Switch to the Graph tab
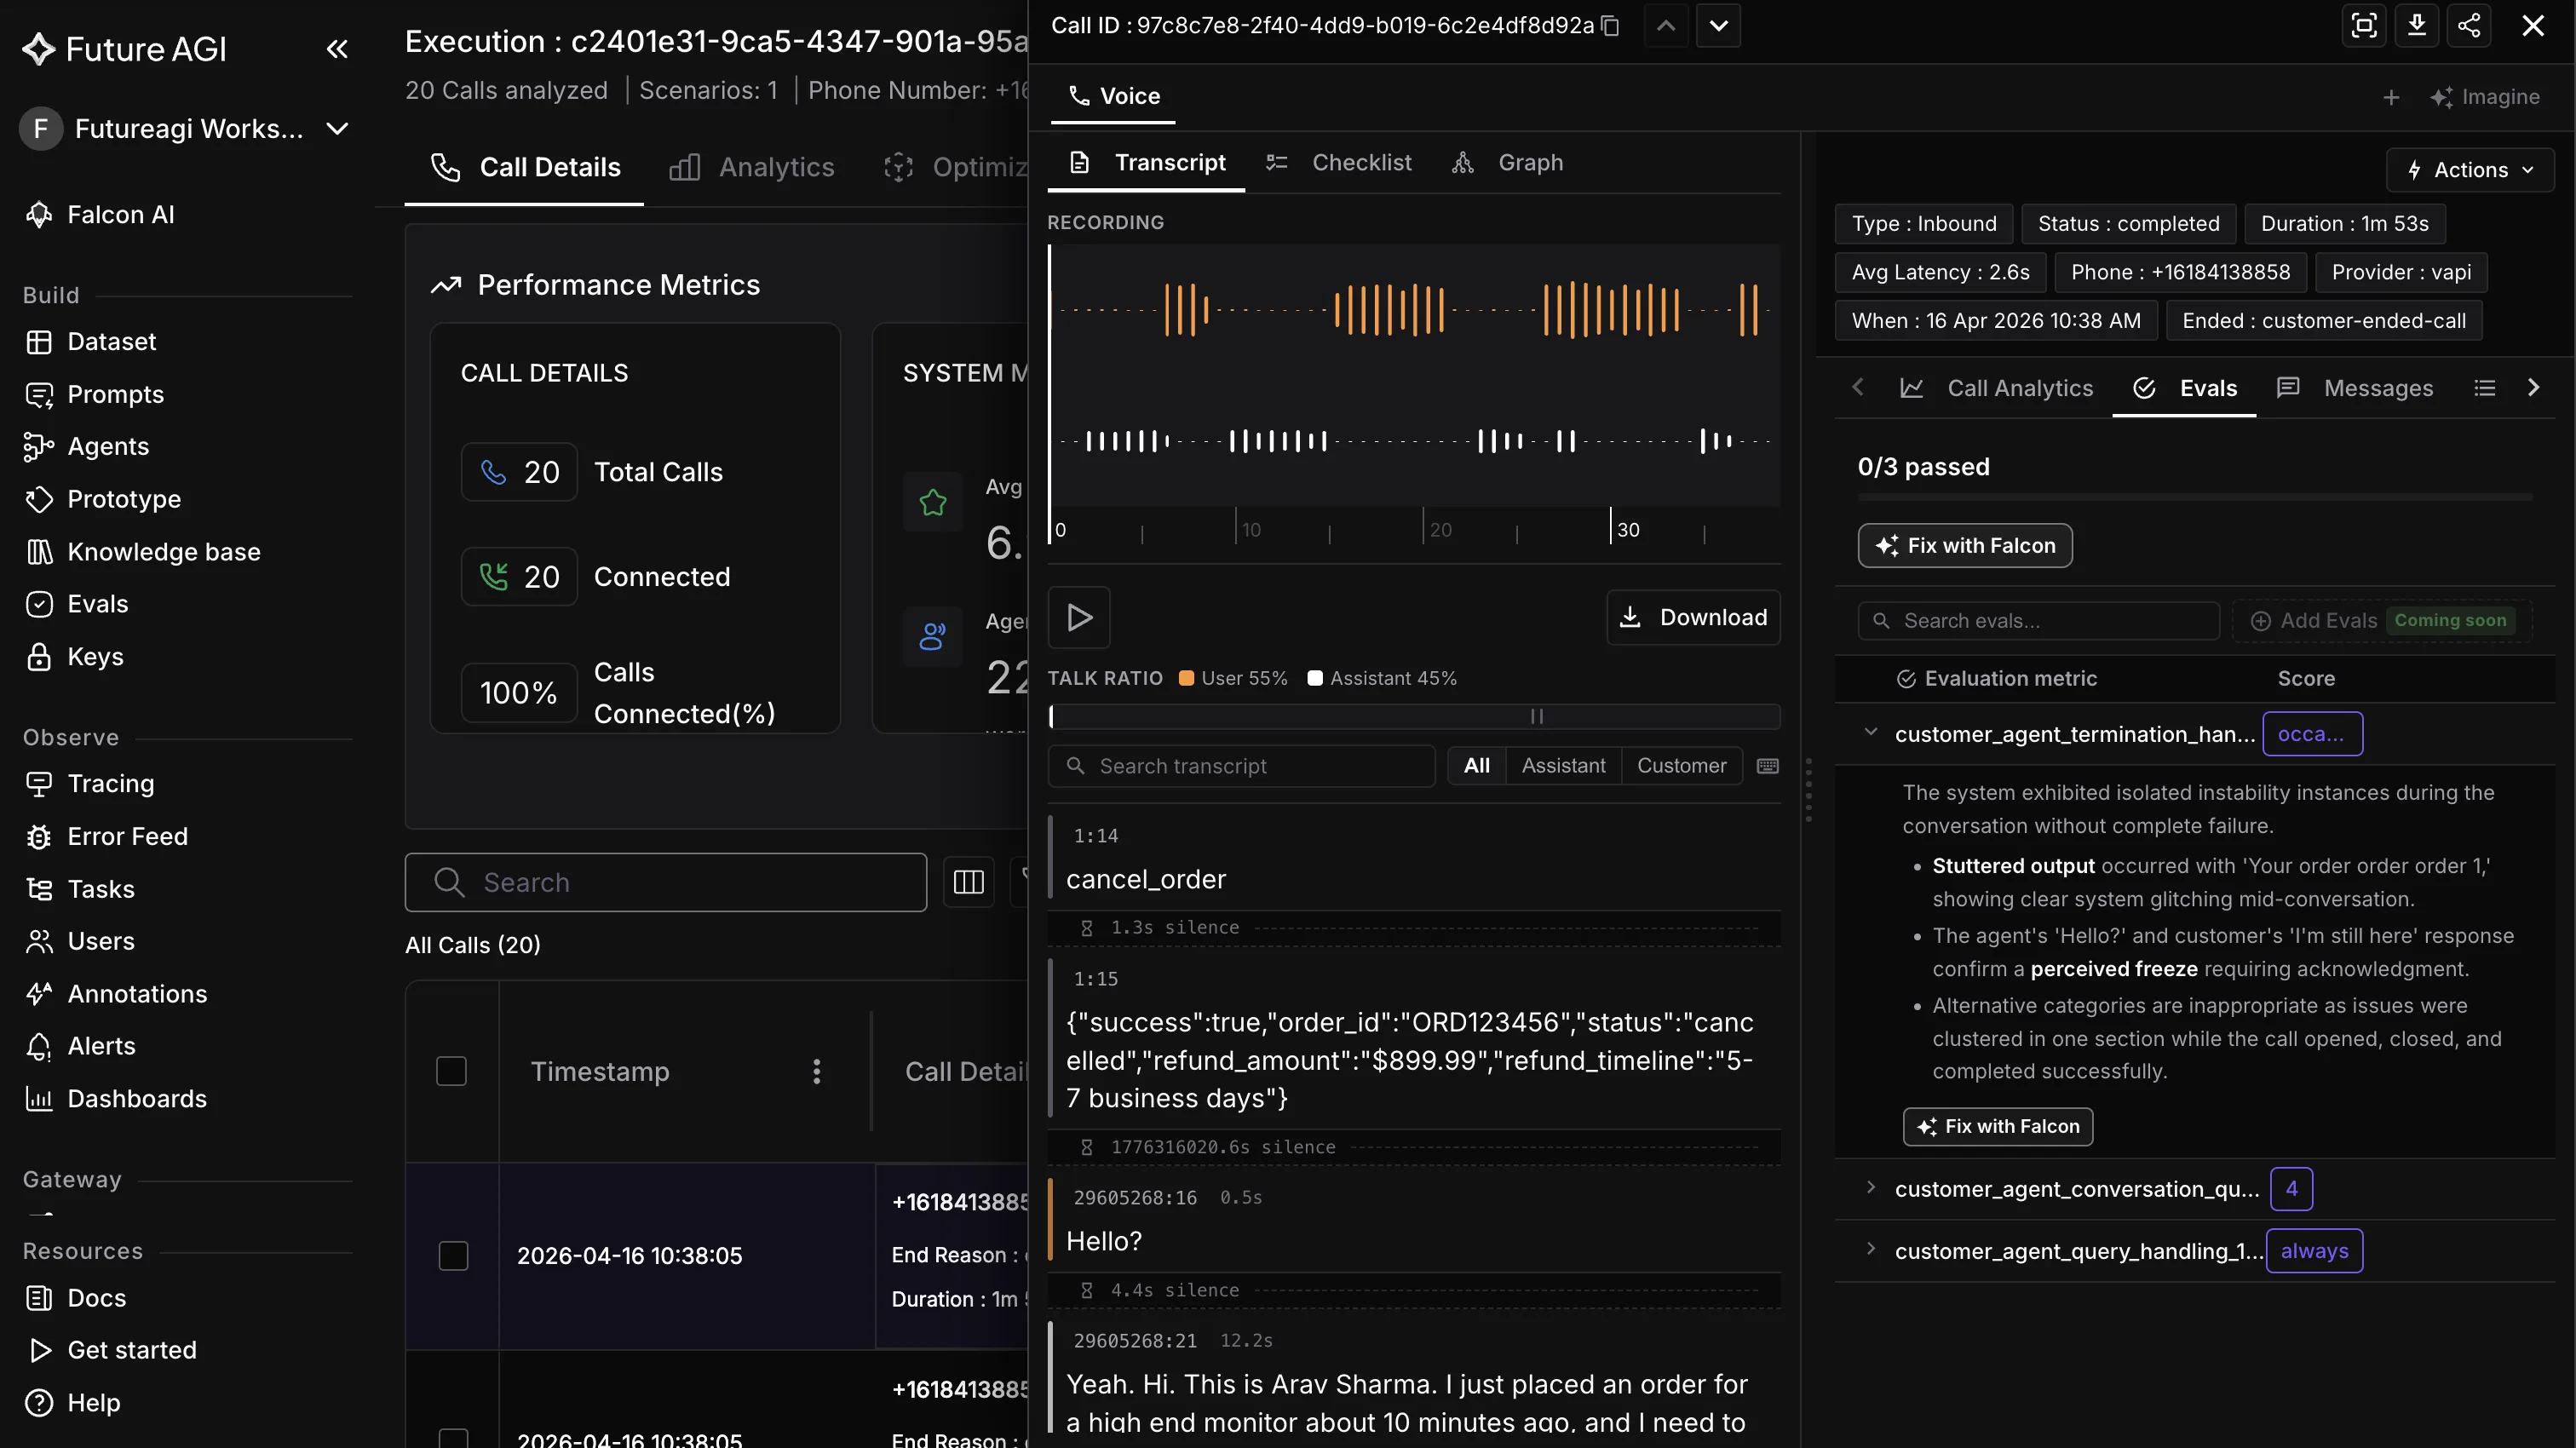Image resolution: width=2576 pixels, height=1448 pixels. pyautogui.click(x=1507, y=163)
